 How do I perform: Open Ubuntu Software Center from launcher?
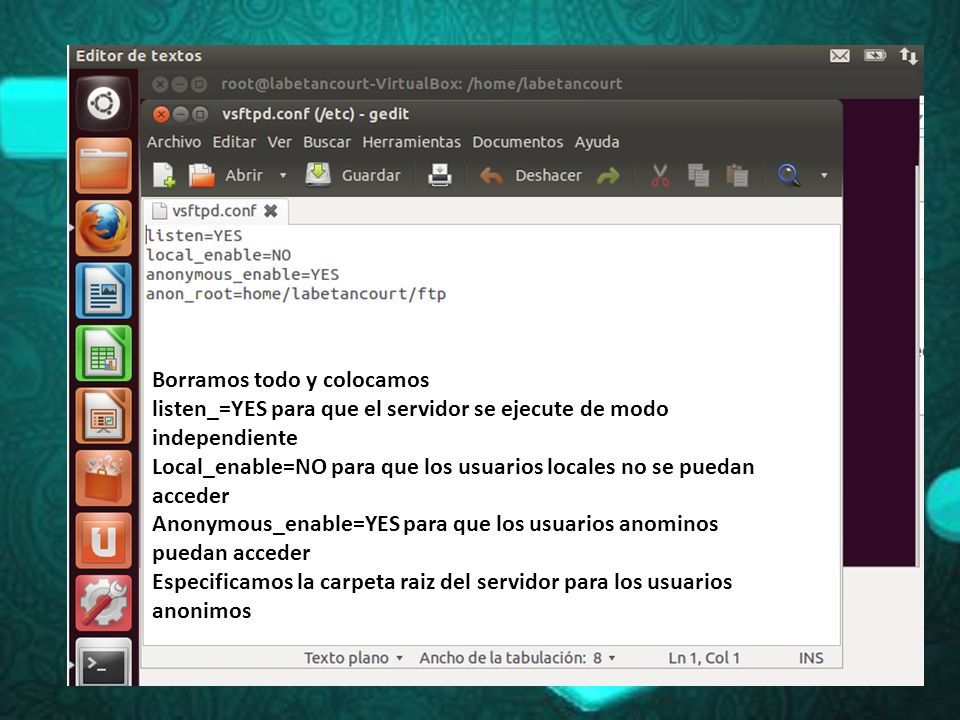[x=103, y=478]
